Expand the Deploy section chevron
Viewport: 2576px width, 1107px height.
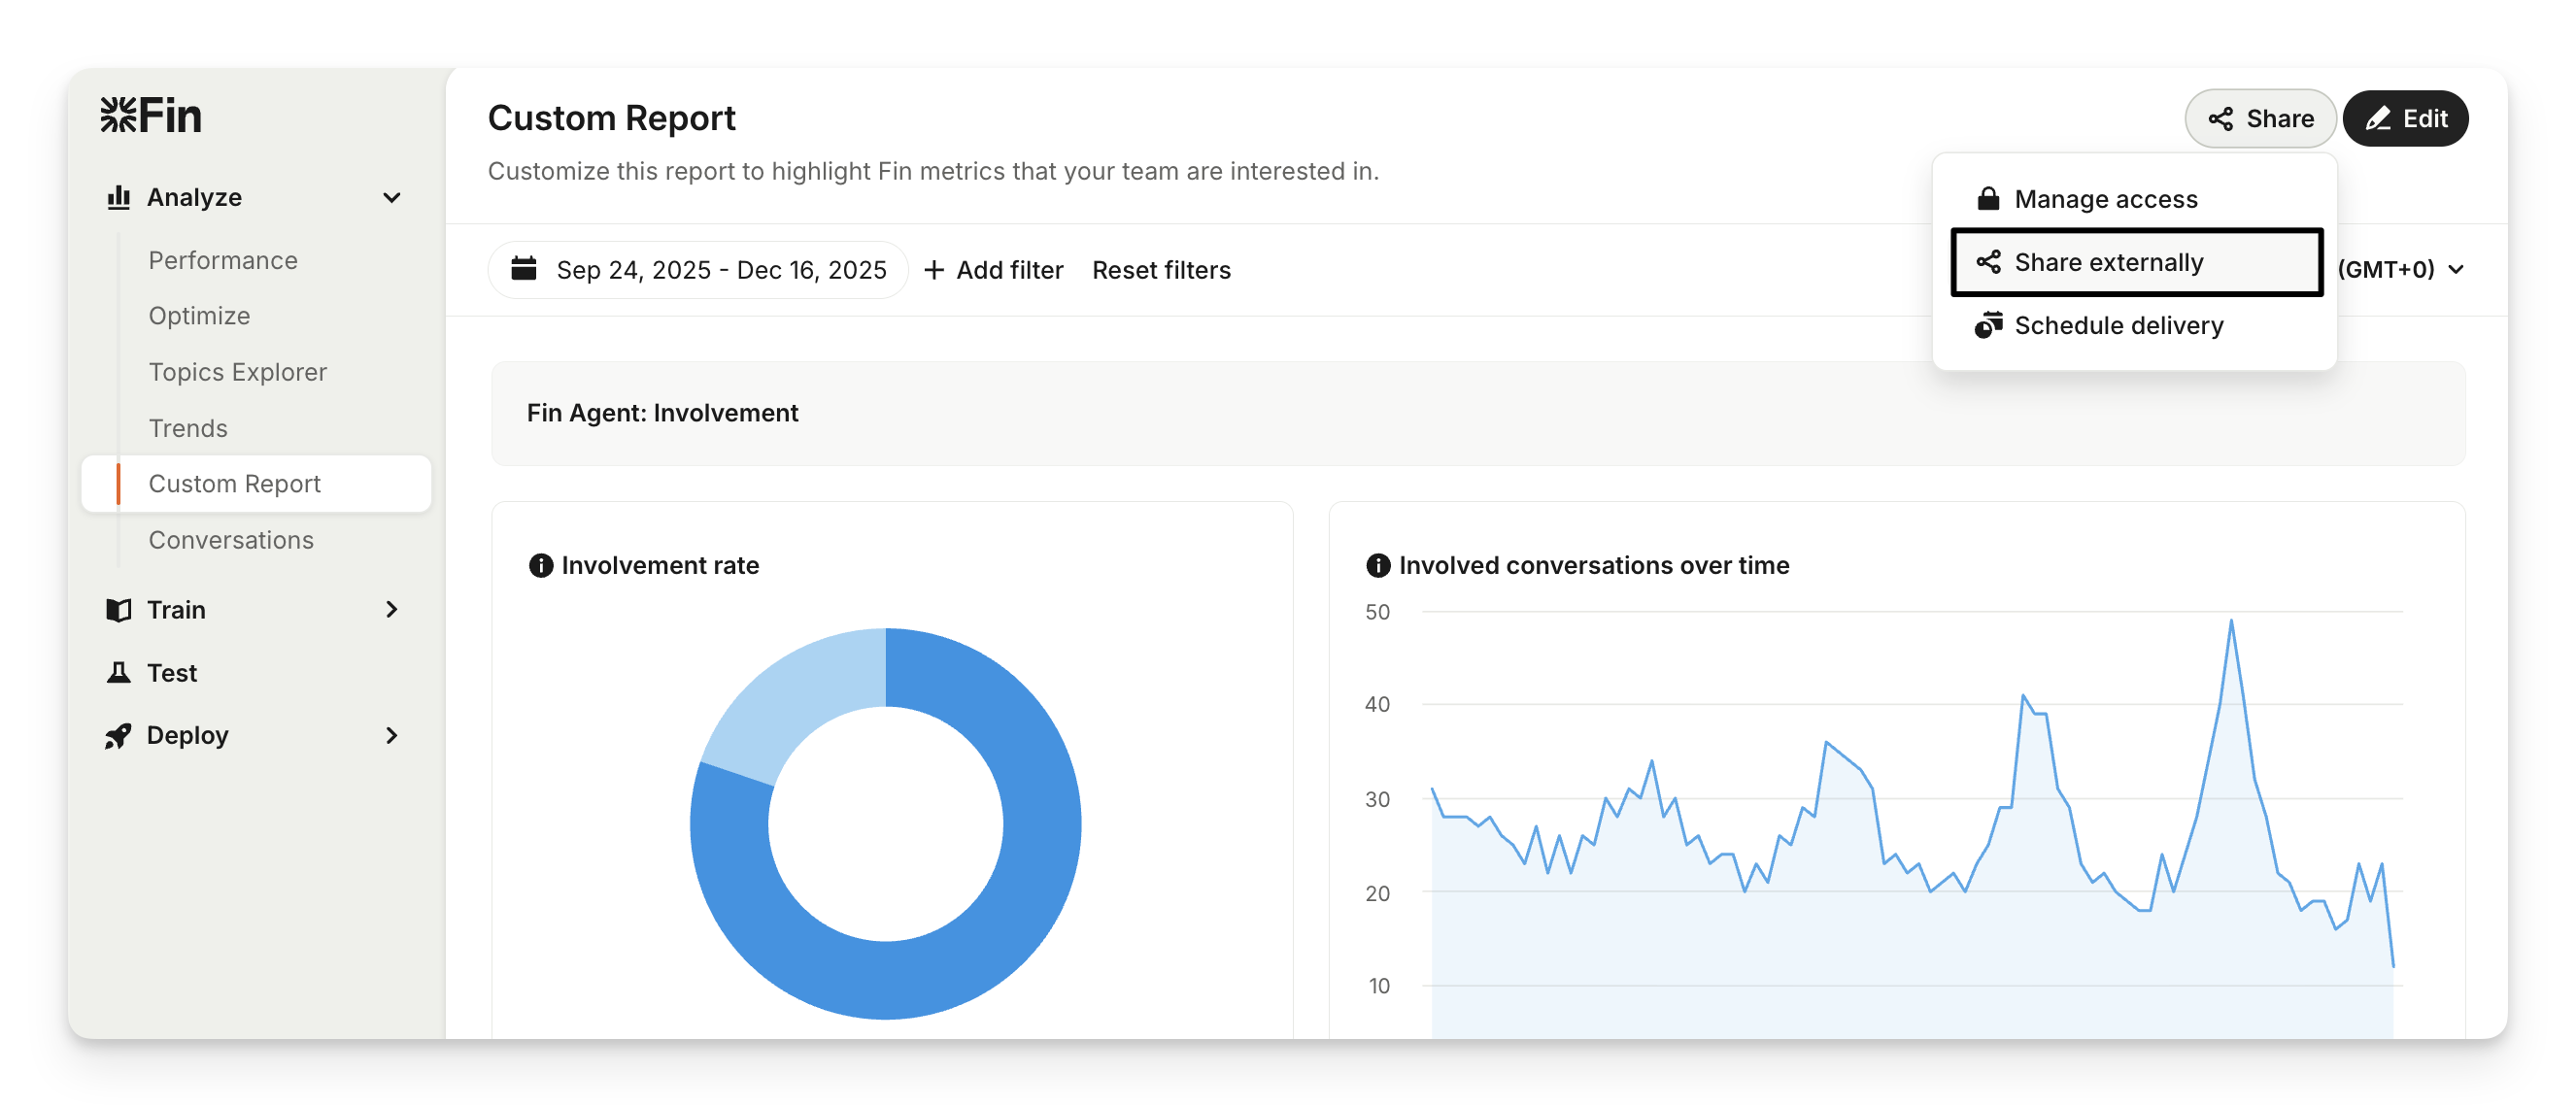pos(392,736)
